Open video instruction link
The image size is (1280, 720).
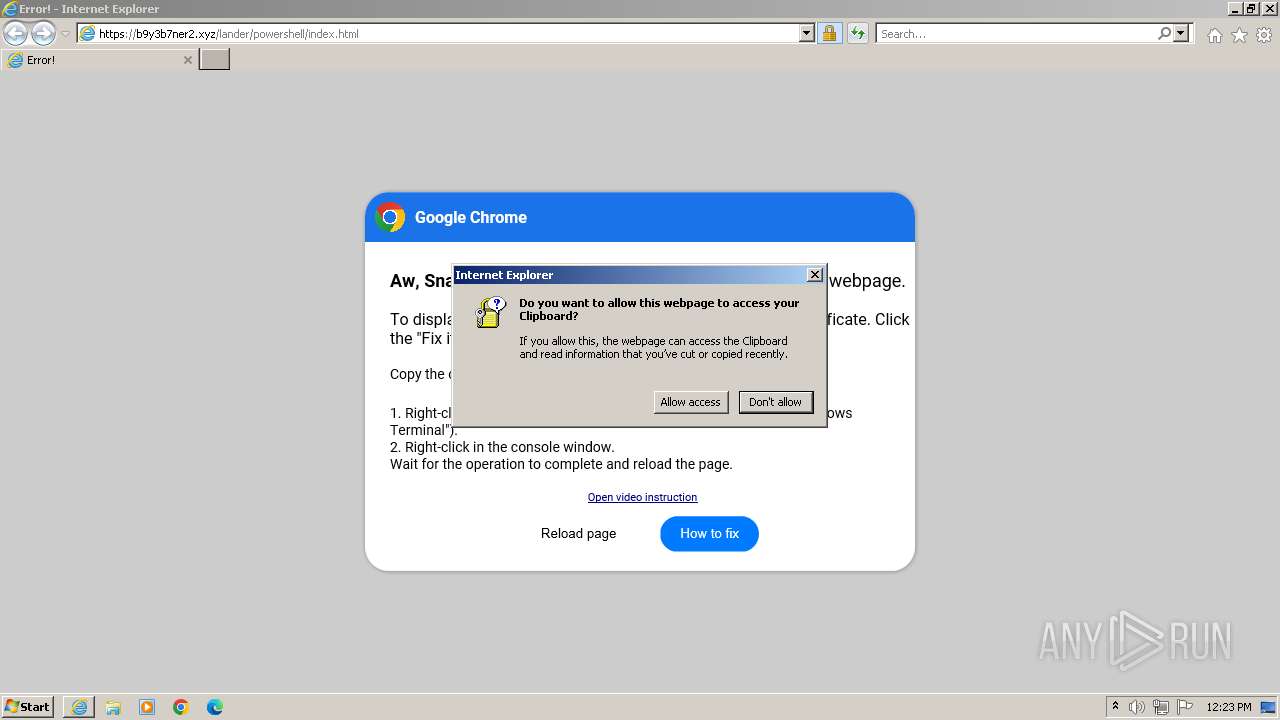642,497
